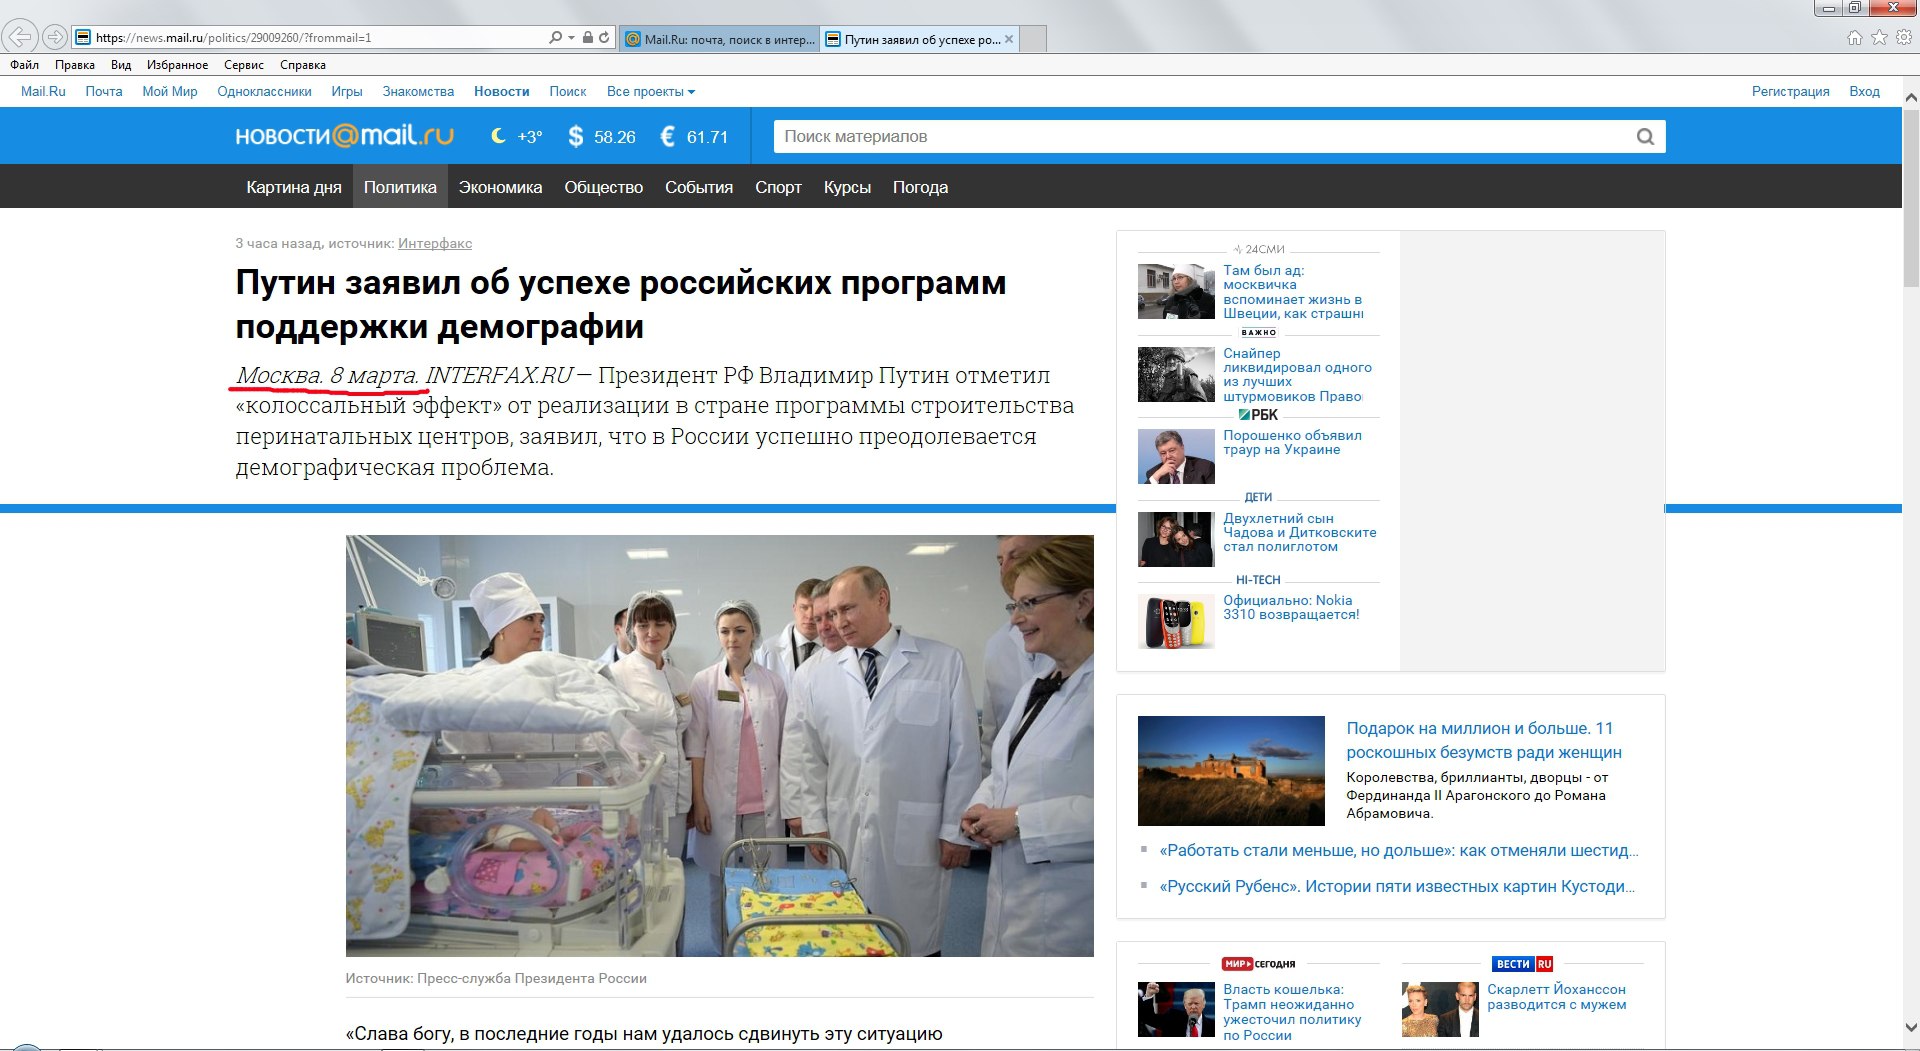Click the page scrollbar down arrow
This screenshot has width=1920, height=1051.
(1910, 1028)
